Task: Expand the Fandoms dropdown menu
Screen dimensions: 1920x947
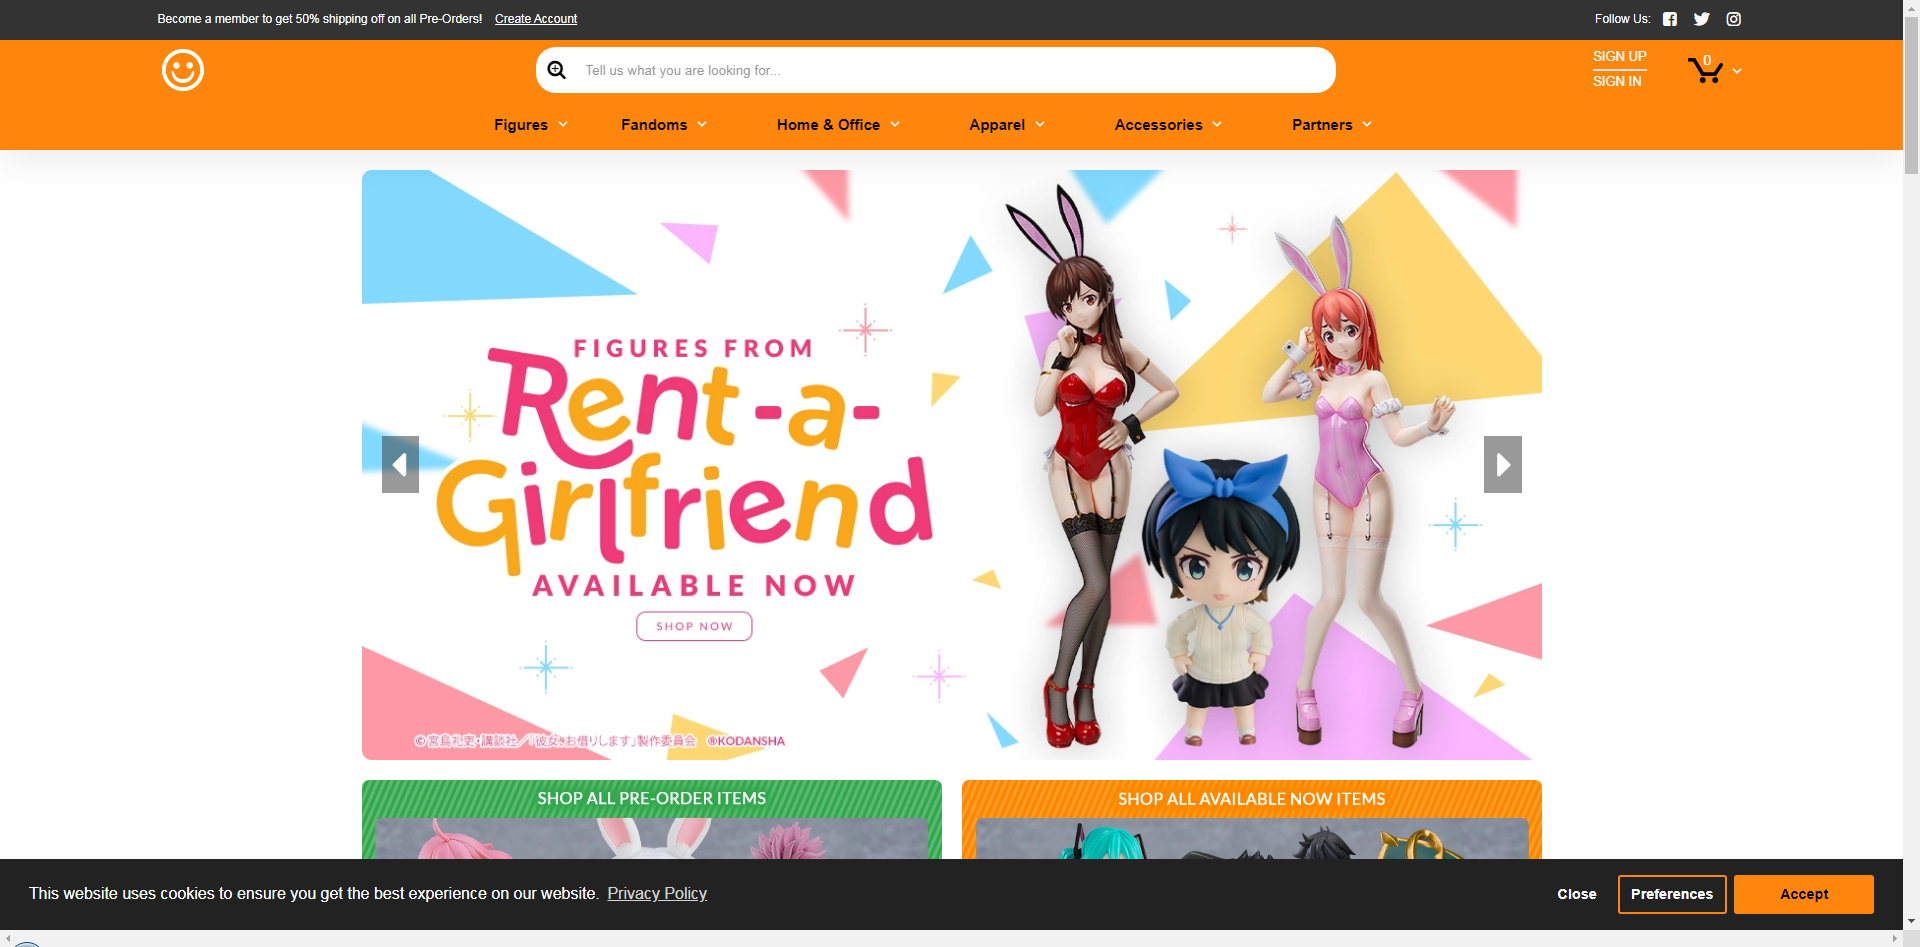Action: [x=663, y=125]
